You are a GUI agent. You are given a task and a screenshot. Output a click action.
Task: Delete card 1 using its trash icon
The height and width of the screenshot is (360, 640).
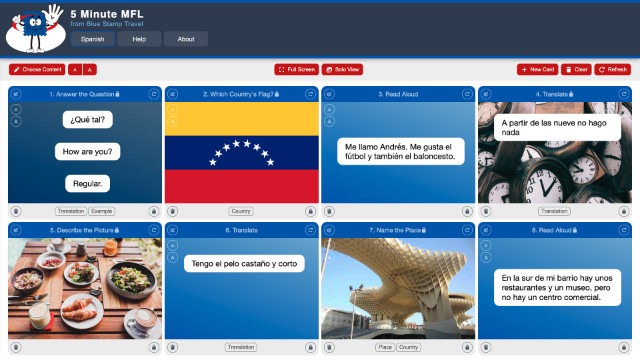tap(16, 211)
